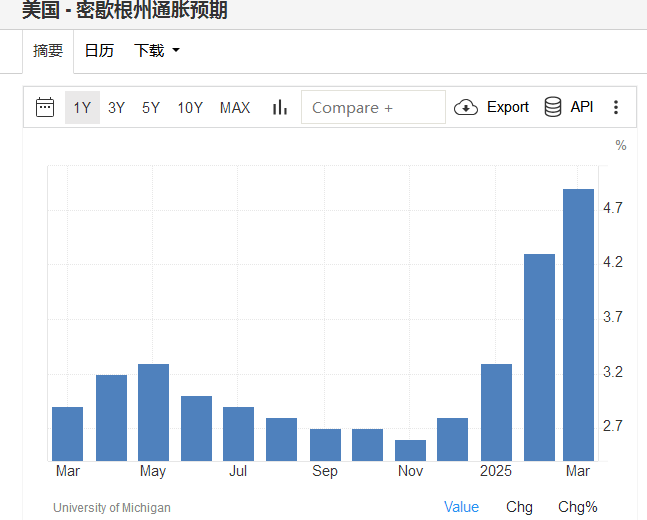The height and width of the screenshot is (520, 647).
Task: Select the 10Y time range
Action: 190,107
